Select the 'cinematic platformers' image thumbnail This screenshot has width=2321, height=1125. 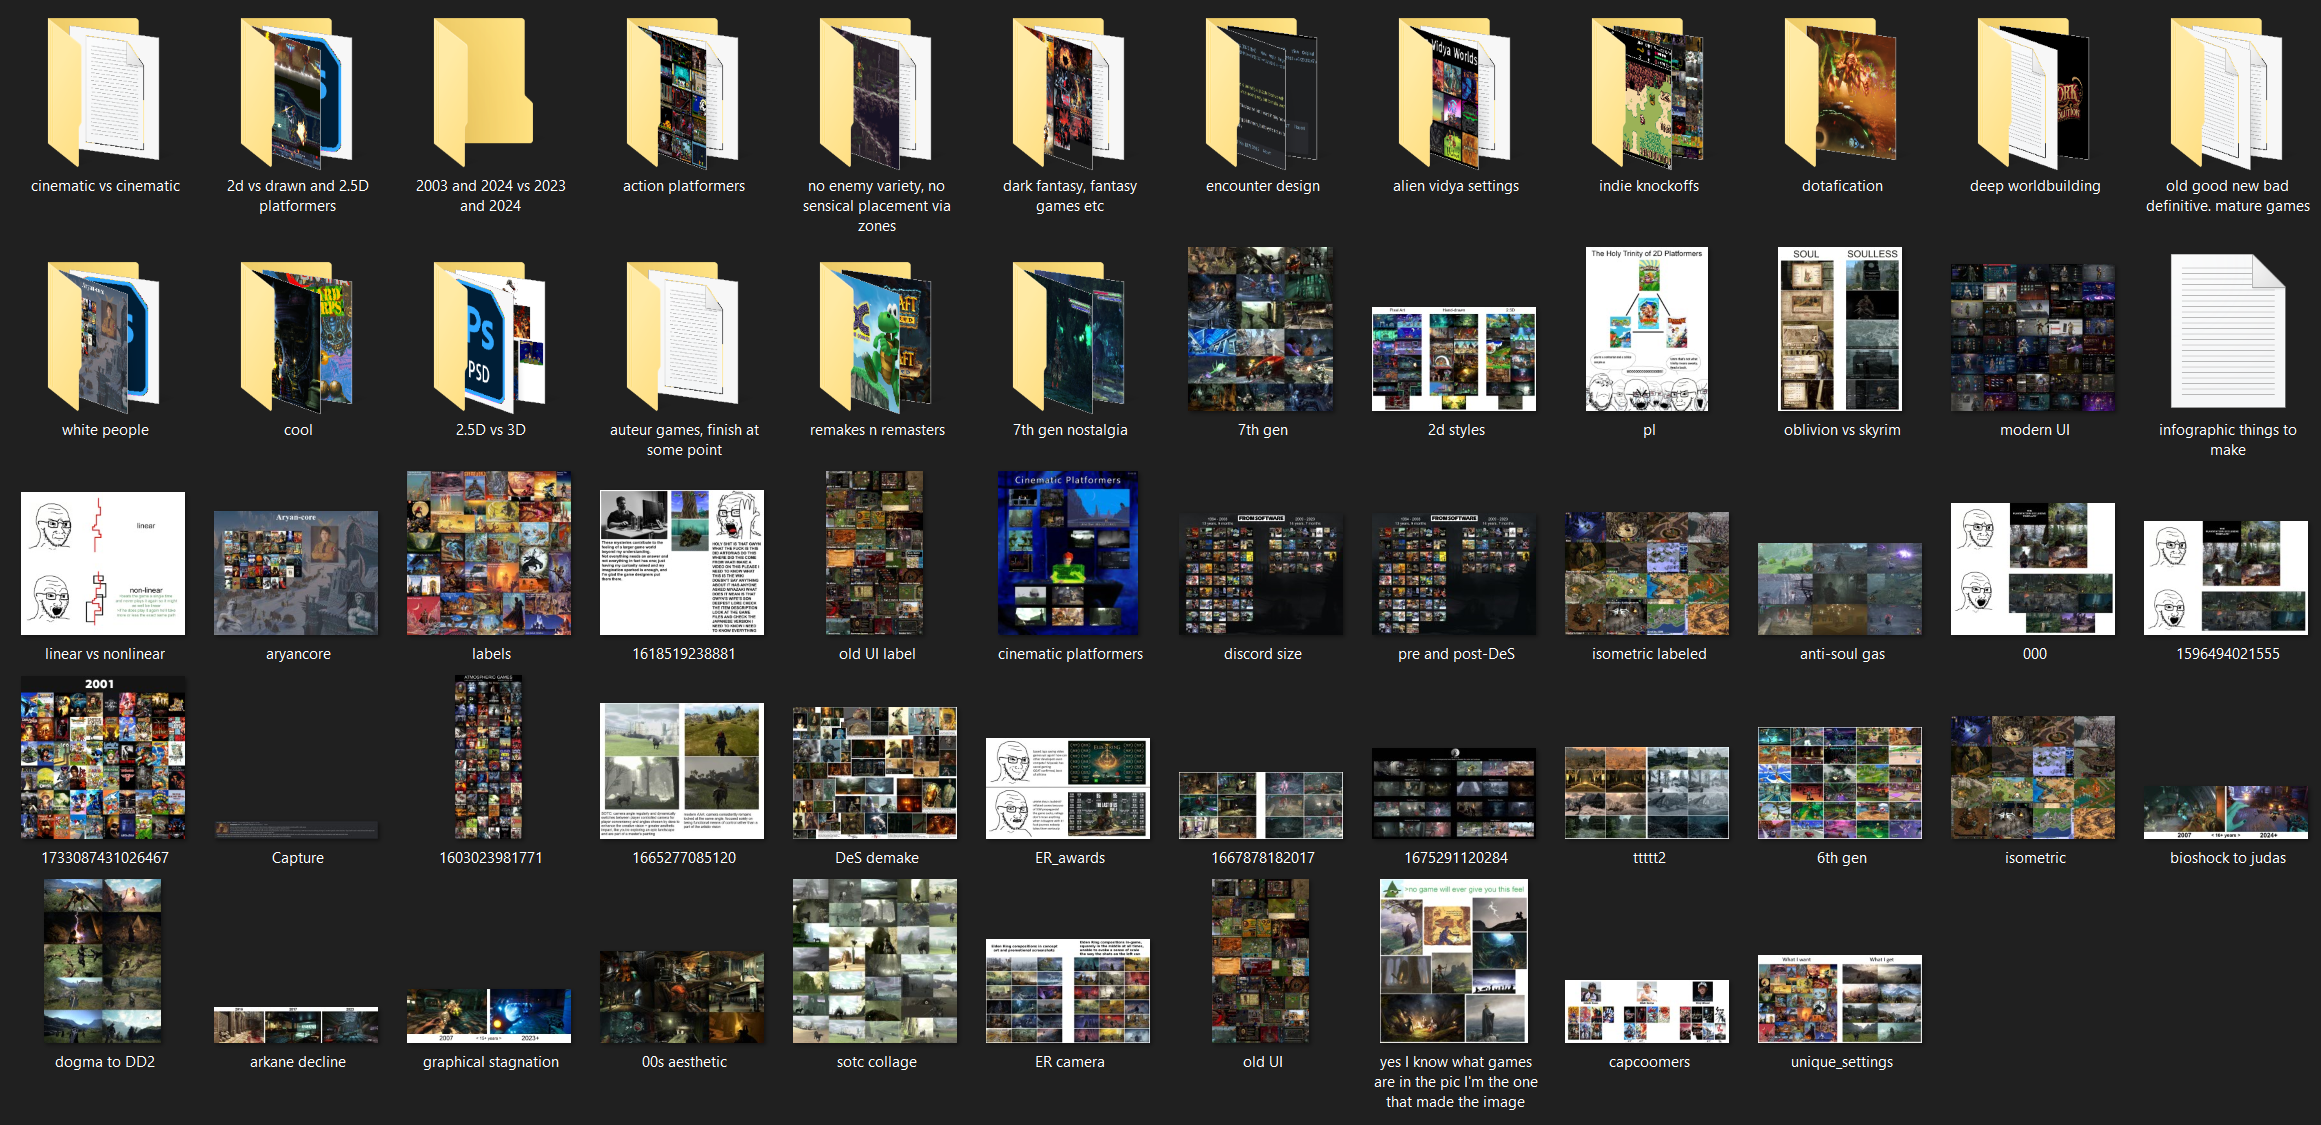pos(1068,553)
